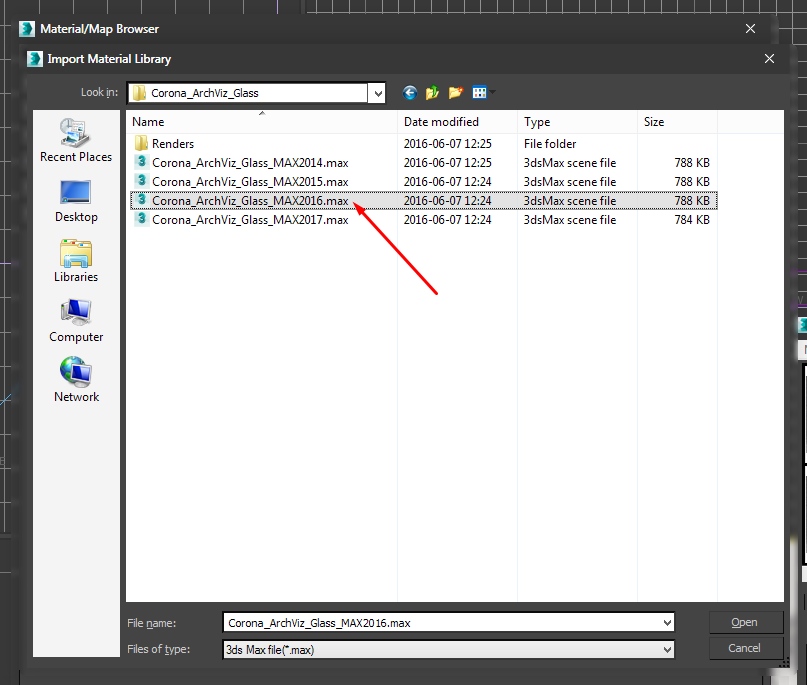Open Libraries location

point(76,261)
